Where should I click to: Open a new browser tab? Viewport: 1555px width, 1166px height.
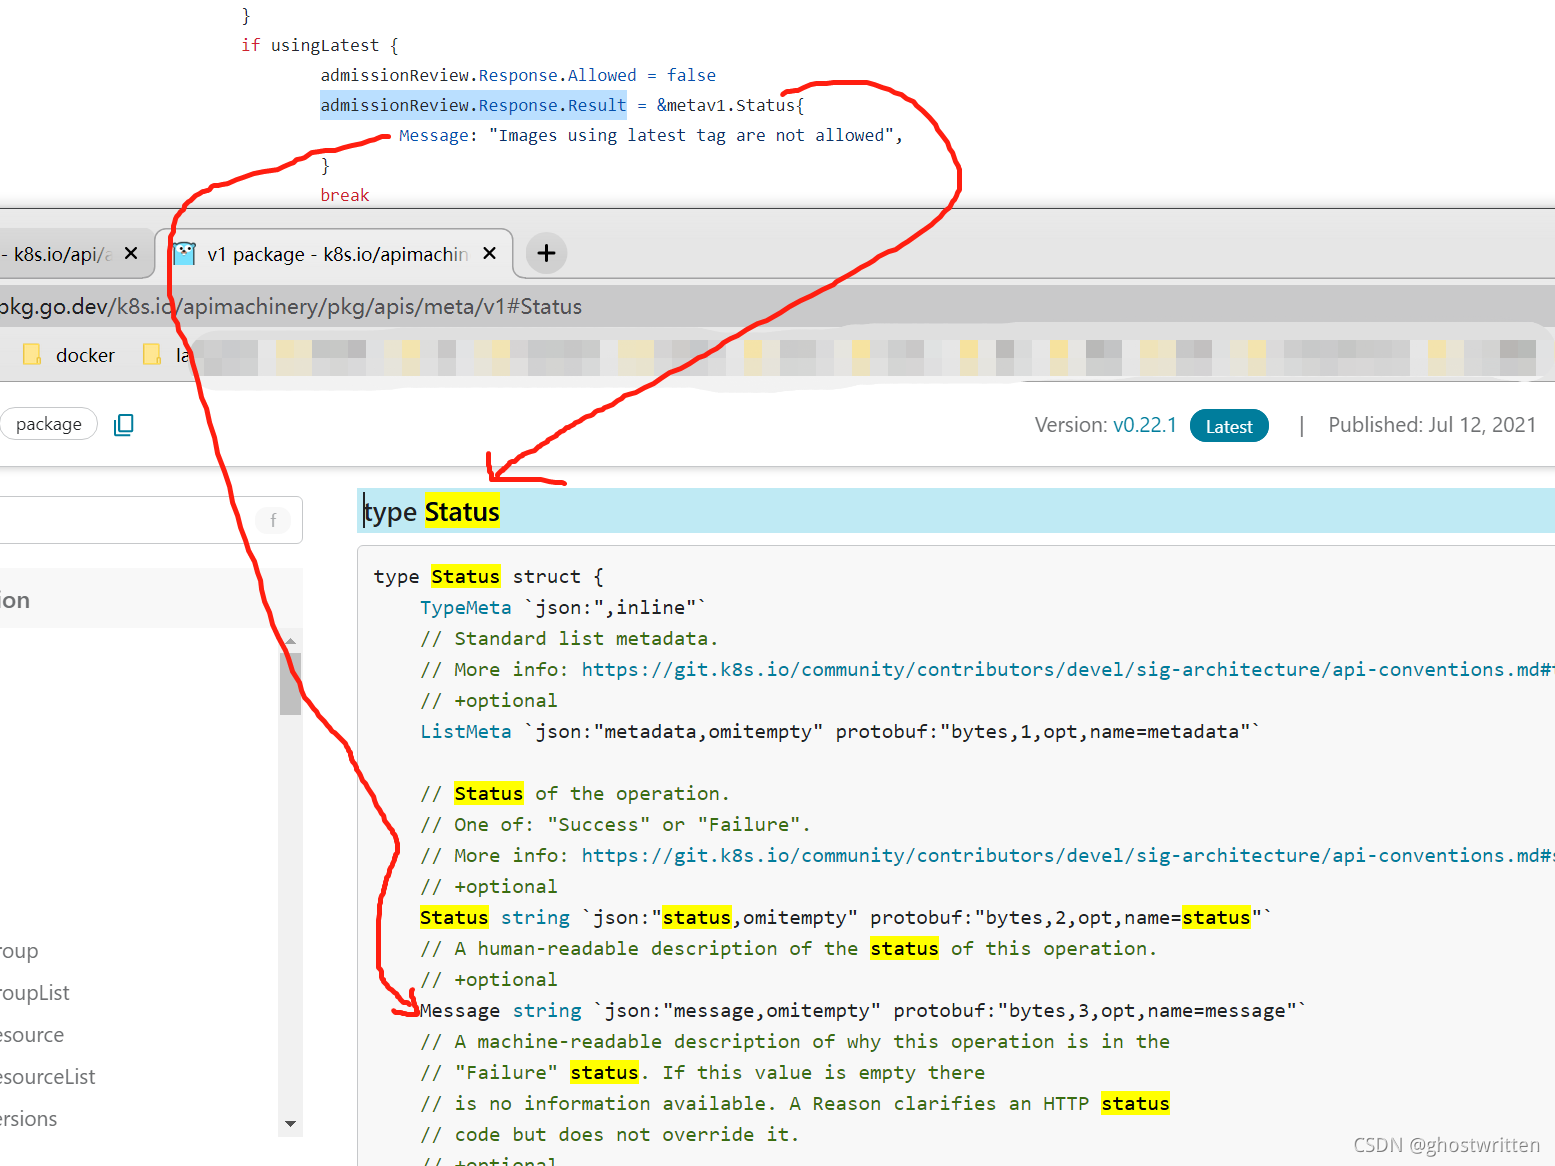coord(546,253)
